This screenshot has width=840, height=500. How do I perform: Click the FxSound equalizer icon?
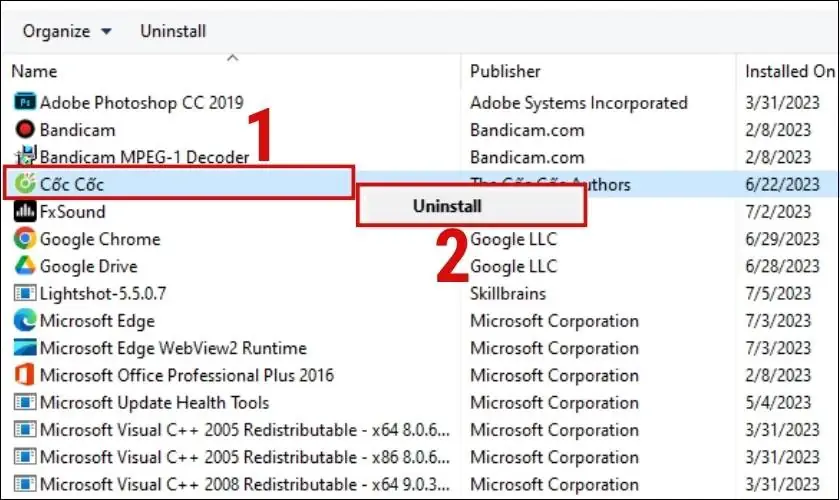coord(25,211)
